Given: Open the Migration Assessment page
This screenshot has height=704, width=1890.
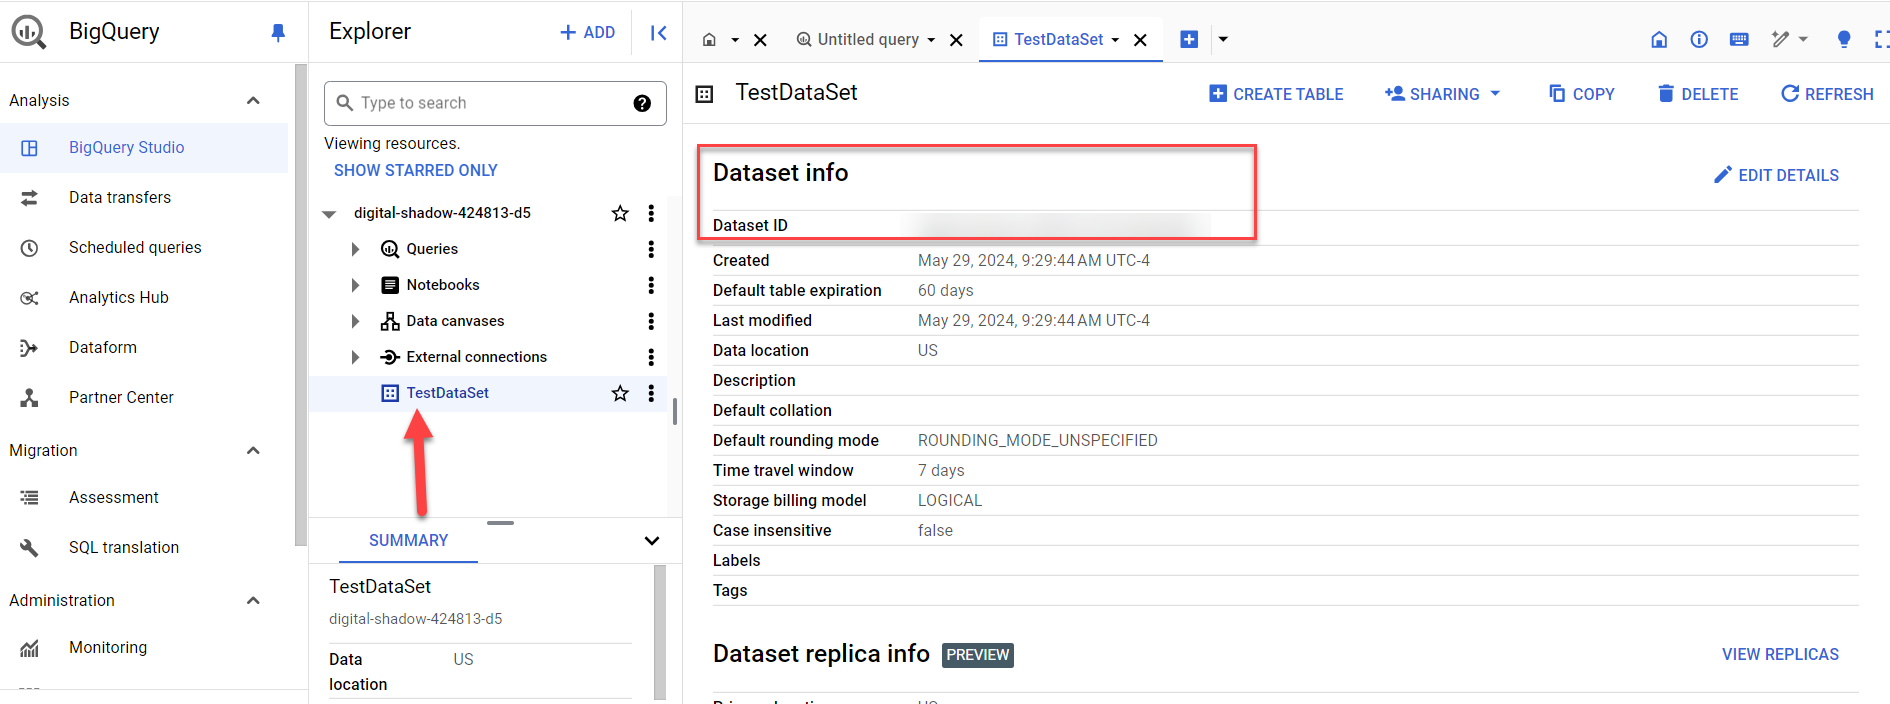Looking at the screenshot, I should tap(114, 498).
